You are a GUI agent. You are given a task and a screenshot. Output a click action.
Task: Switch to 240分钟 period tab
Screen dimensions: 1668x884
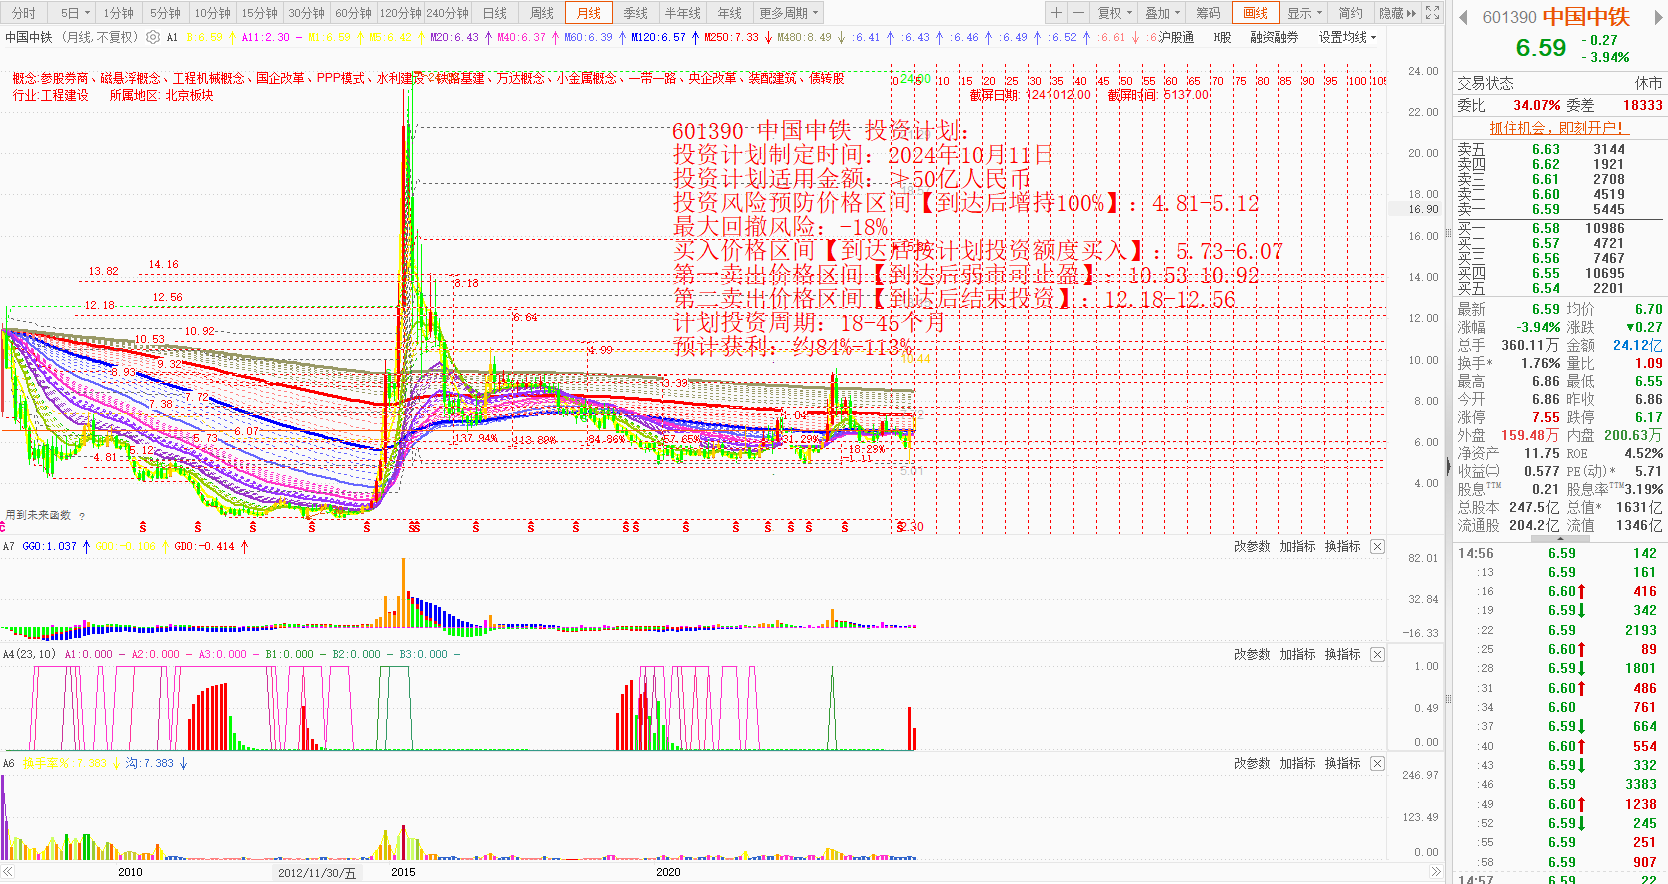[447, 13]
